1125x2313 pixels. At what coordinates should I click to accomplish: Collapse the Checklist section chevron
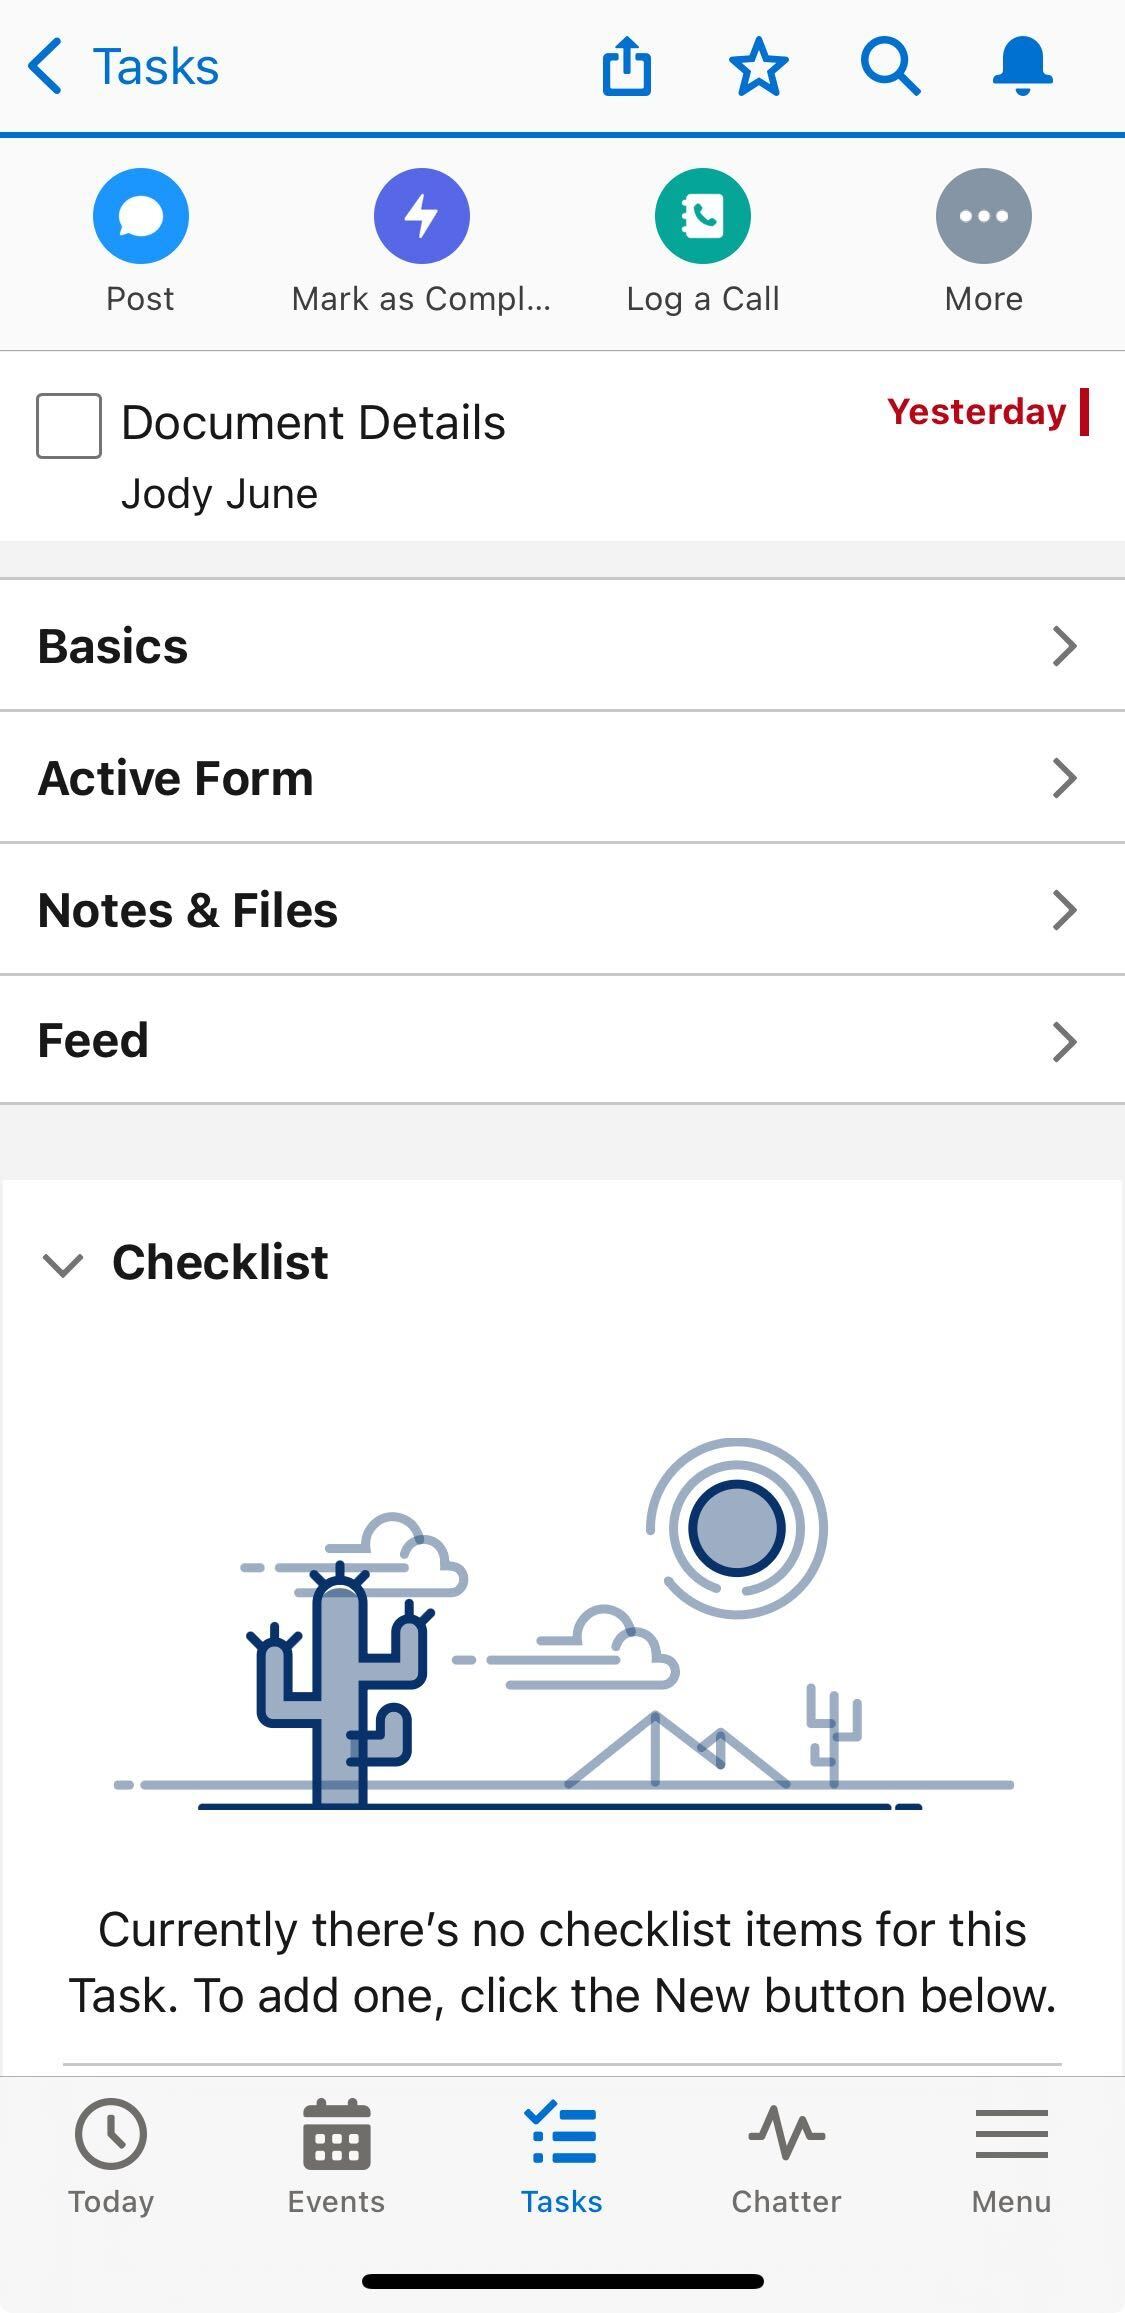click(63, 1264)
